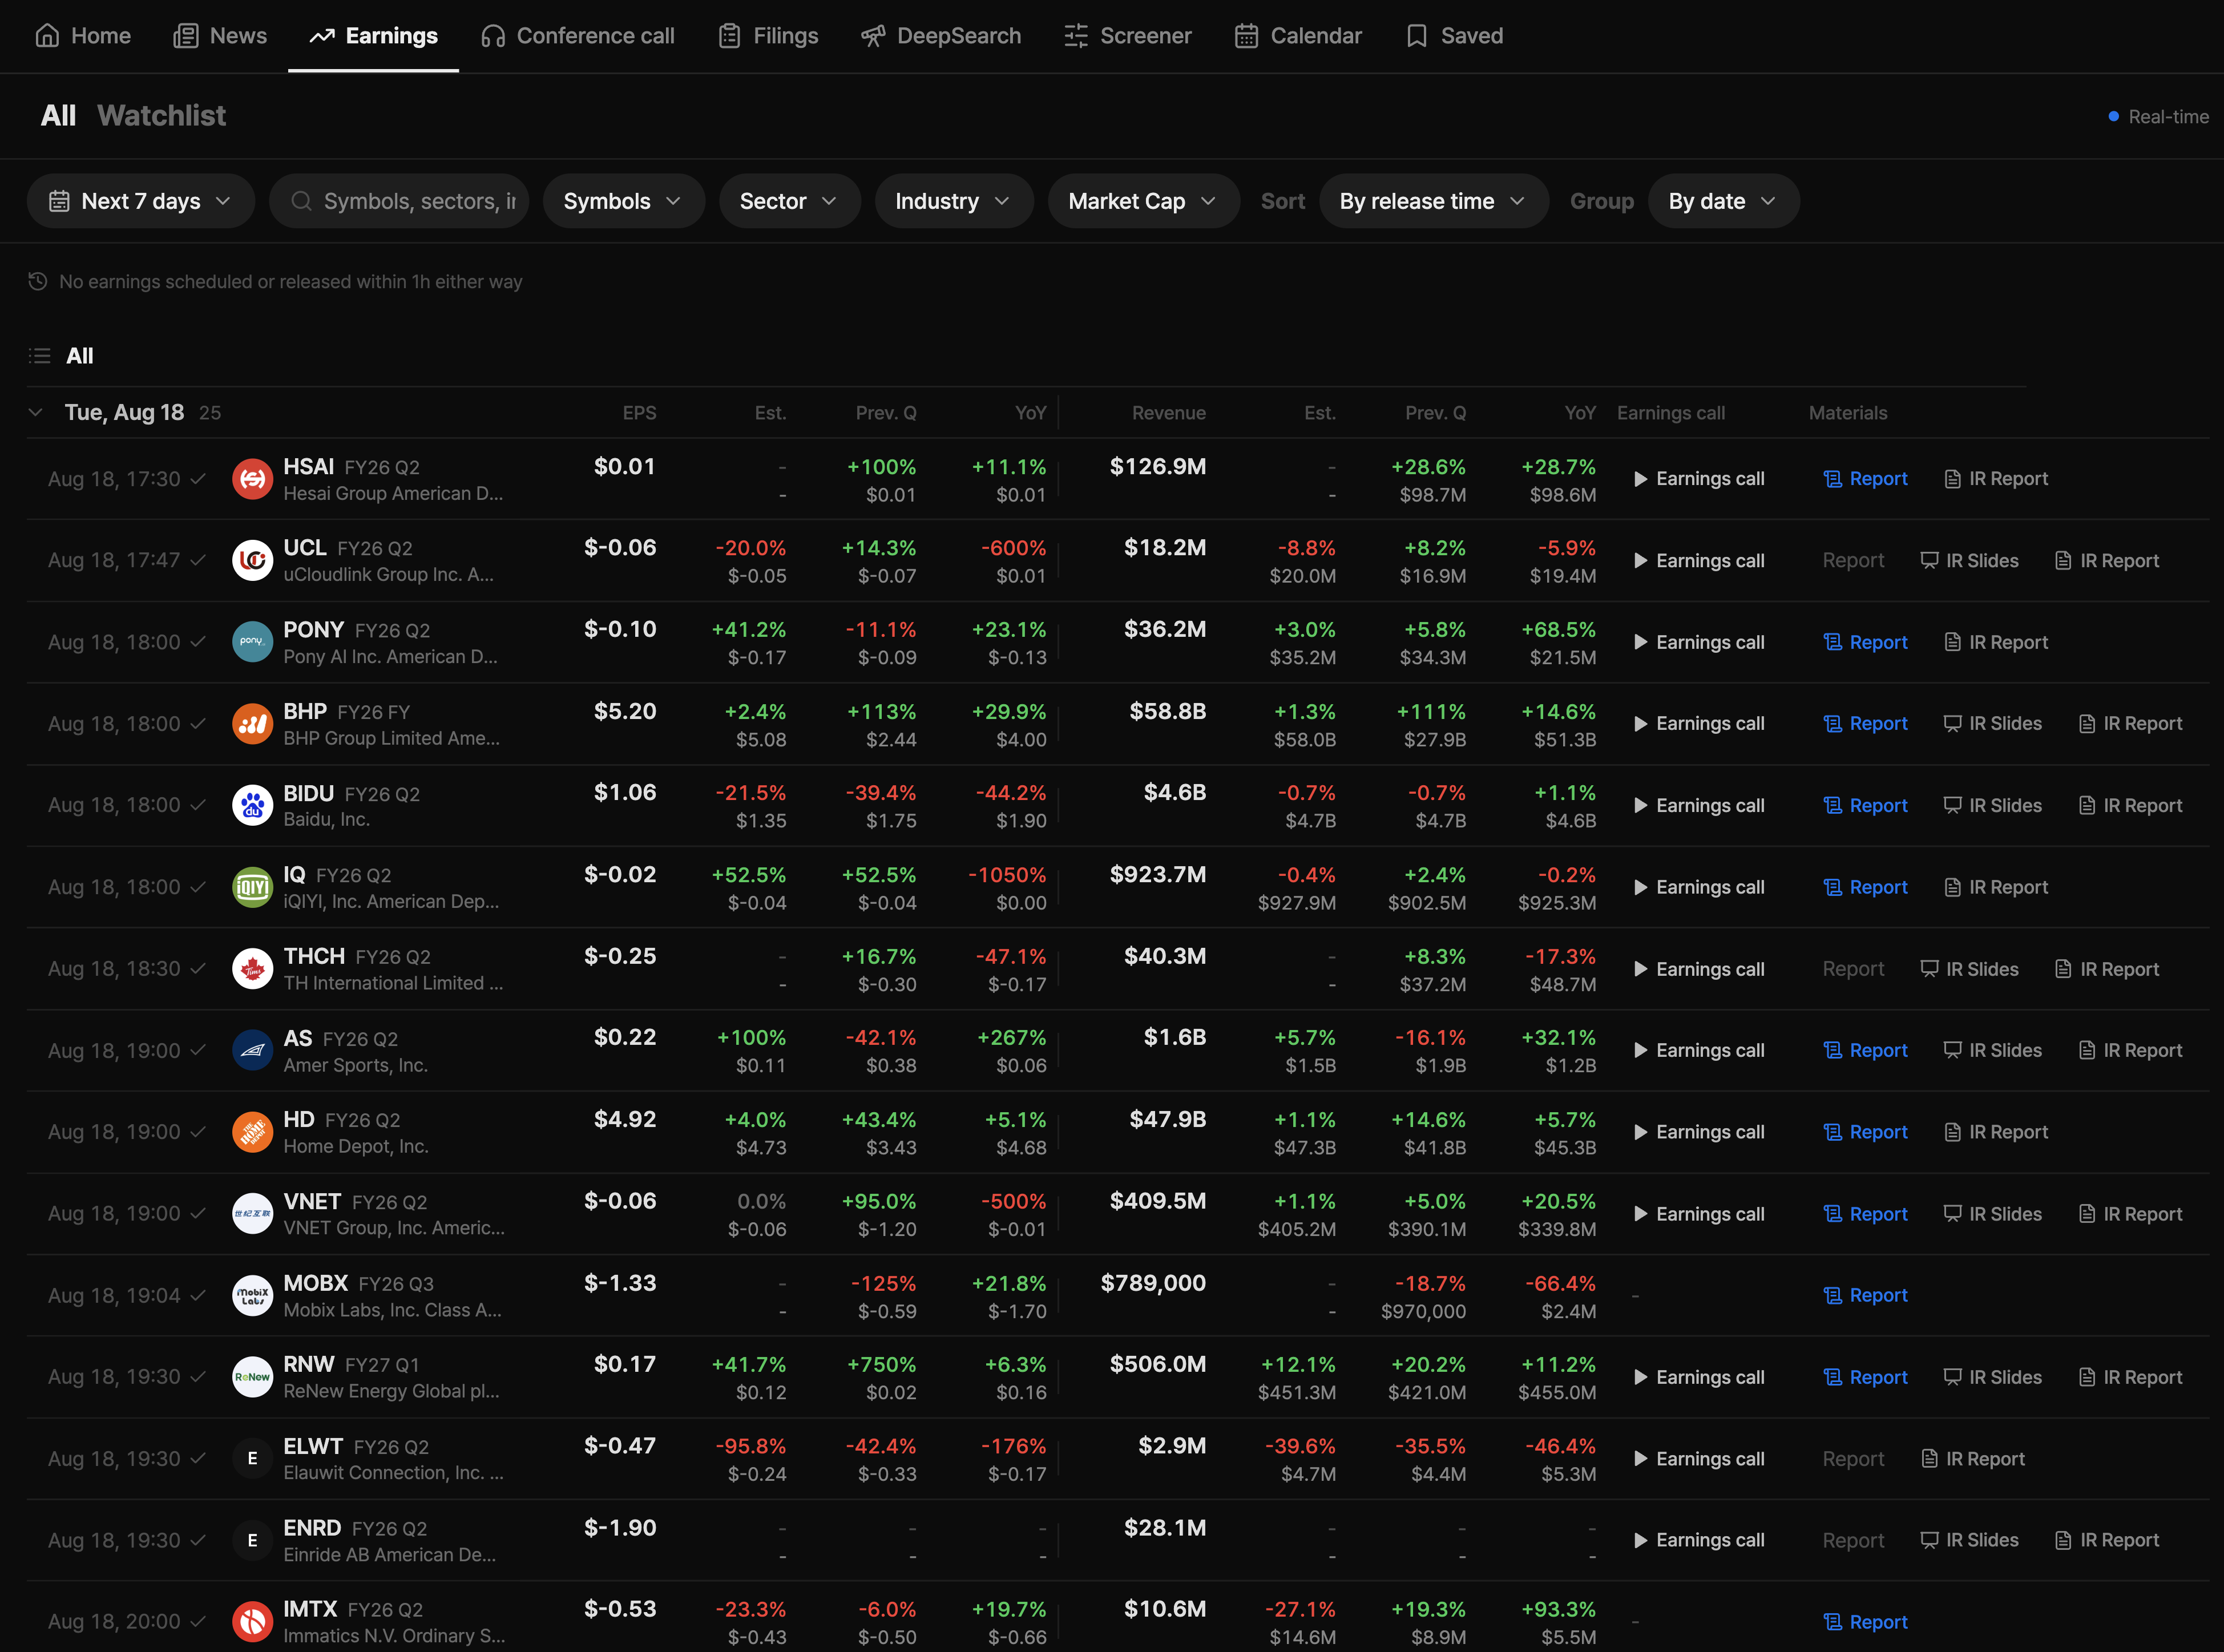Click the VNET Group logo icon
2224x1652 pixels.
pos(252,1214)
